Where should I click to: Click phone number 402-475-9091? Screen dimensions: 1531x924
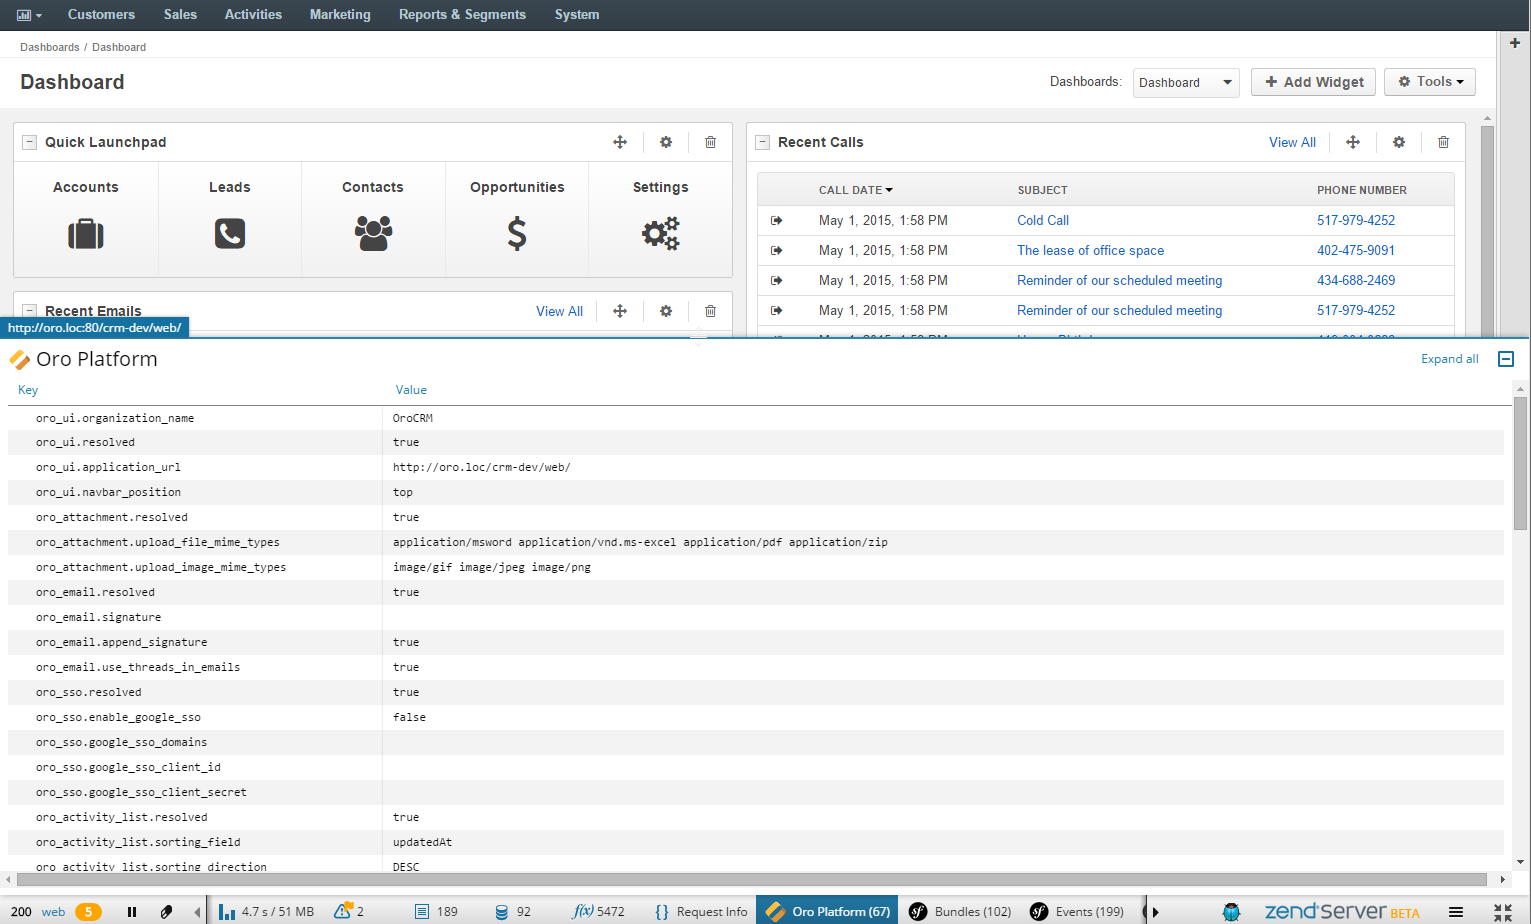(x=1356, y=250)
